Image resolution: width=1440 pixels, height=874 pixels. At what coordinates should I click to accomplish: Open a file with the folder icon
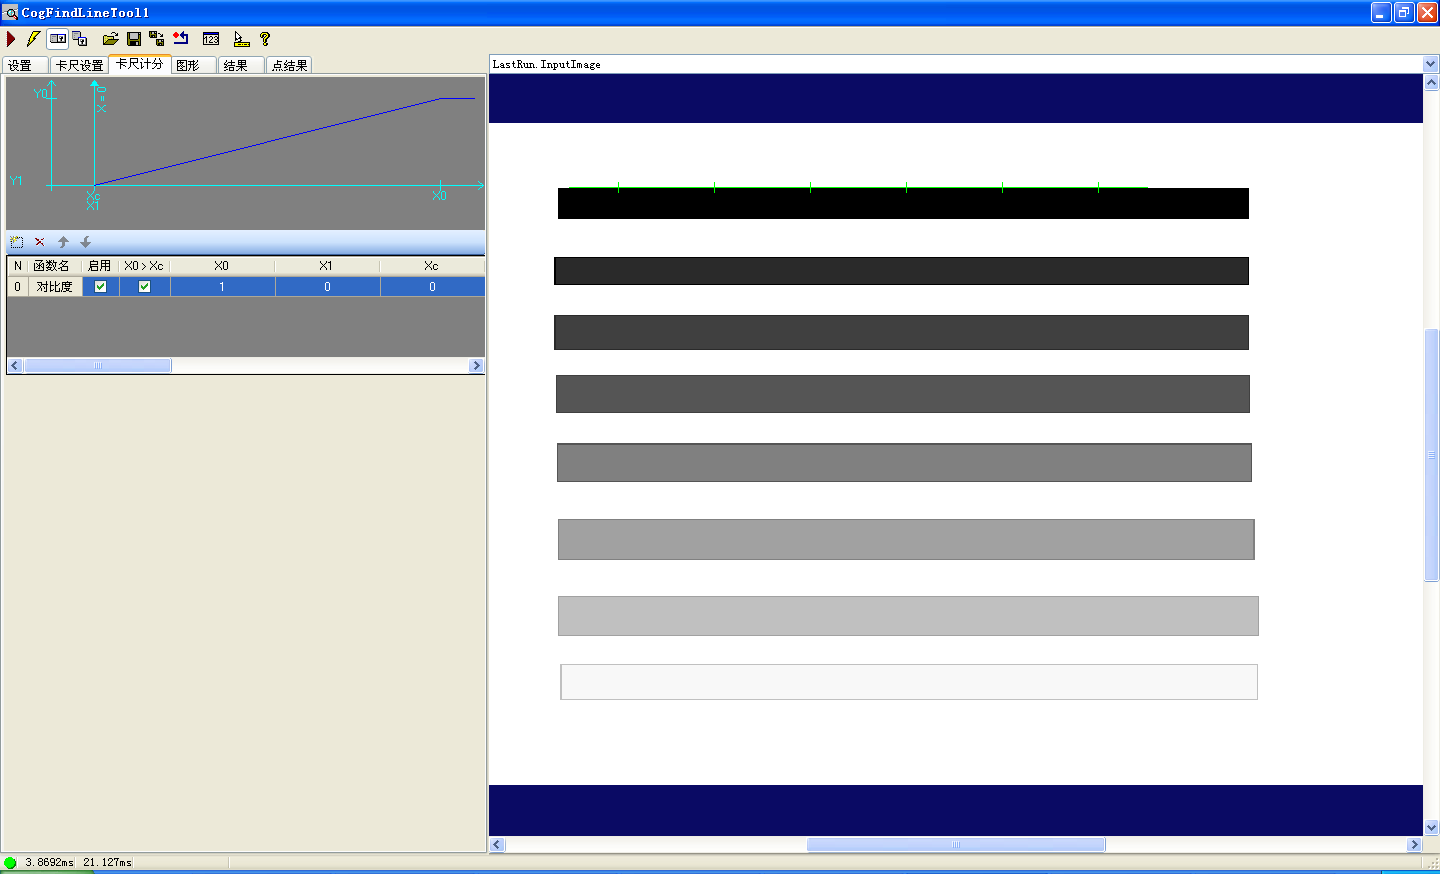point(110,39)
